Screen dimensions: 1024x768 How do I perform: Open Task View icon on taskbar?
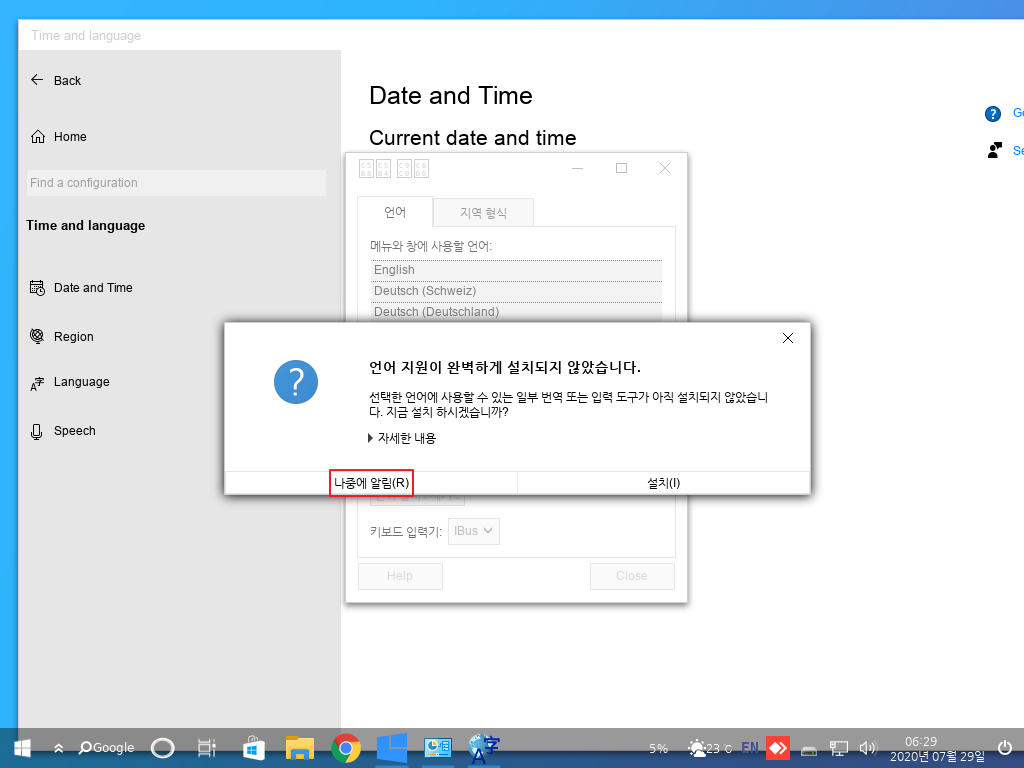(x=206, y=748)
